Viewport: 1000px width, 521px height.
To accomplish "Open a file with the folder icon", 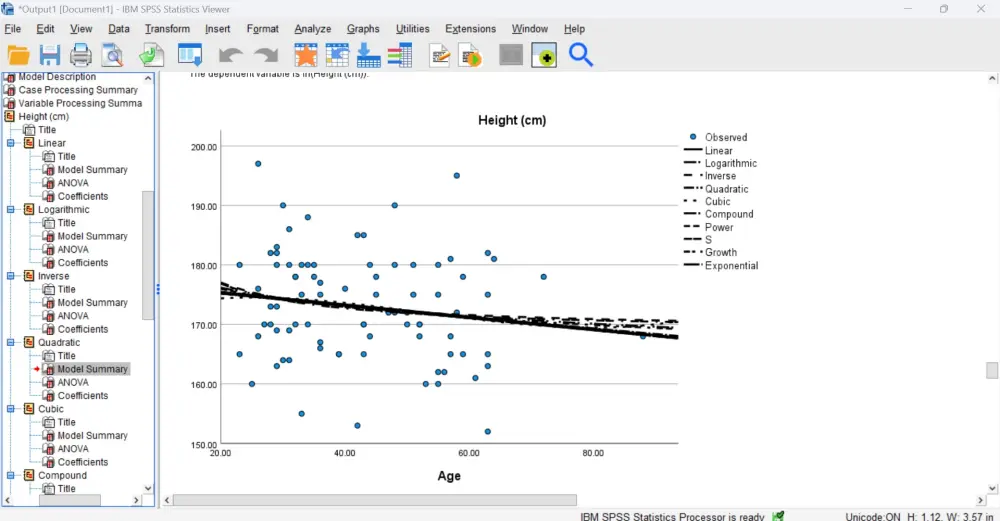I will pos(18,55).
